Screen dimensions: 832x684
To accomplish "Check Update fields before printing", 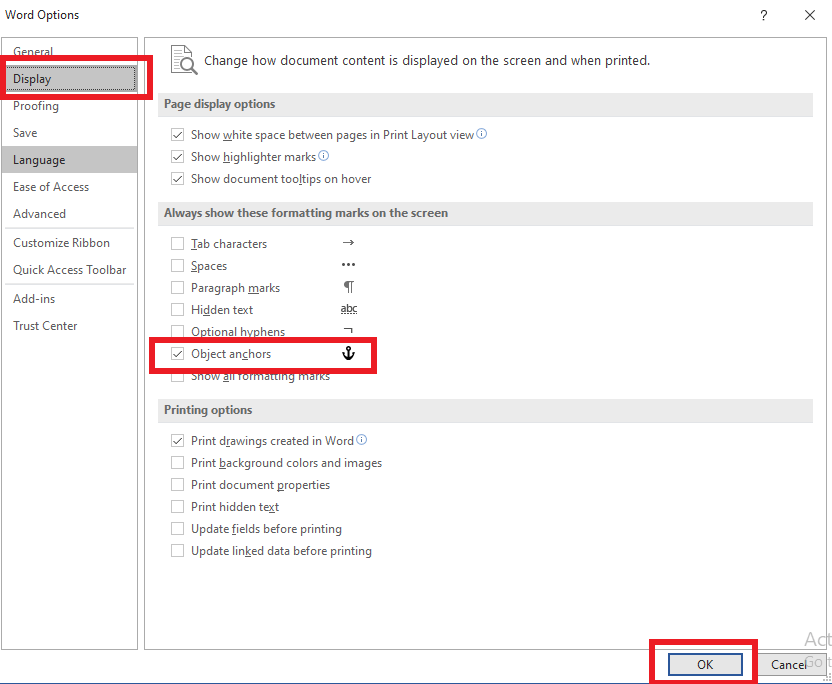I will pyautogui.click(x=177, y=529).
